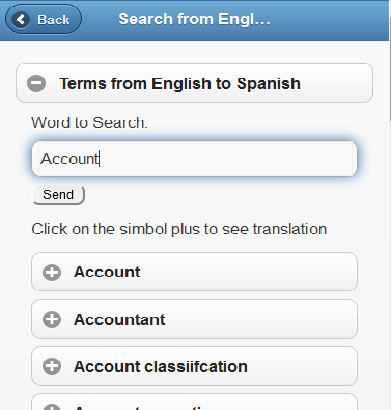Collapse Terms from English to Spanish section
The image size is (391, 410).
[194, 83]
